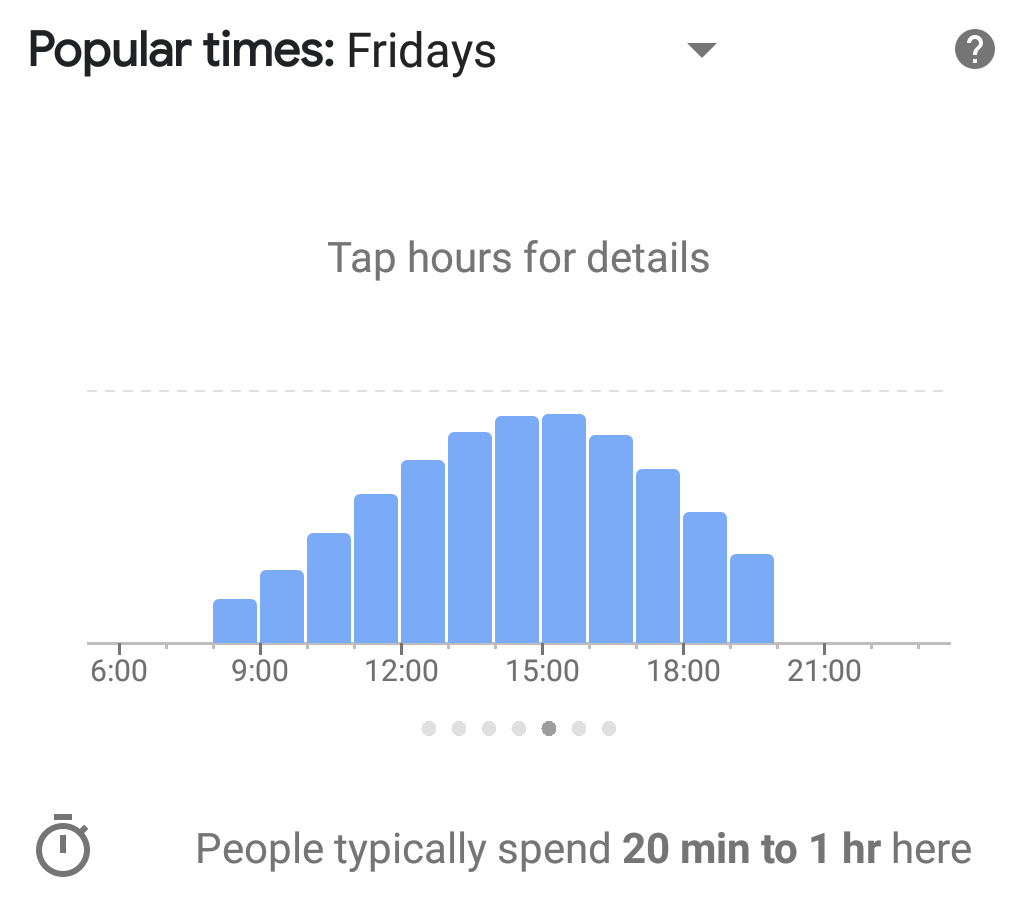Click the Popular times heading
The height and width of the screenshot is (897, 1021).
(x=181, y=50)
